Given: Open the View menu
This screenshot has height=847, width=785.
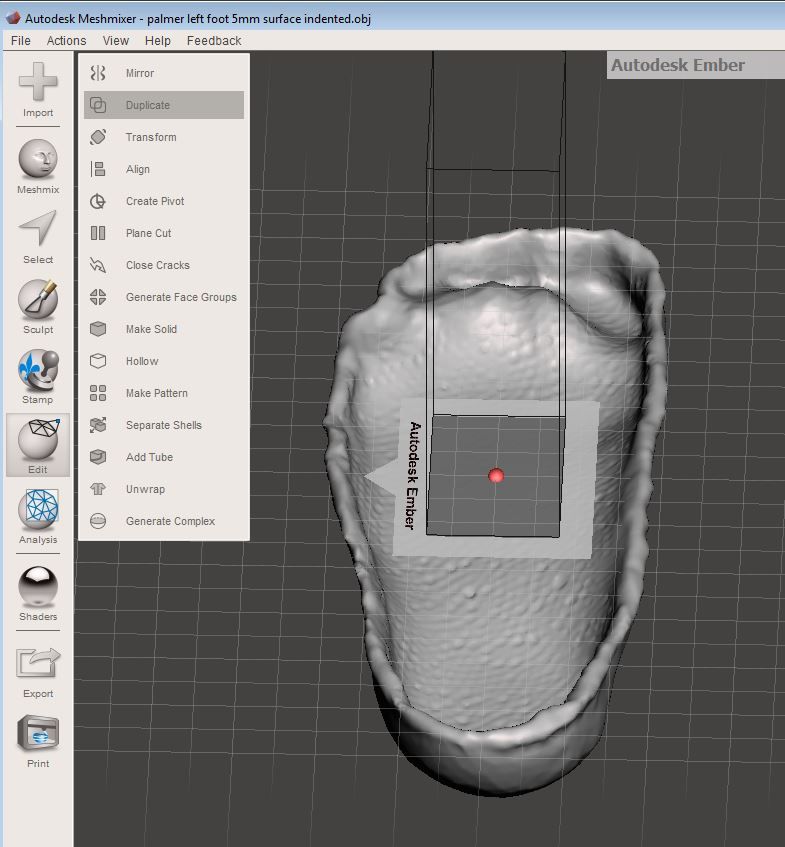Looking at the screenshot, I should click(x=116, y=41).
